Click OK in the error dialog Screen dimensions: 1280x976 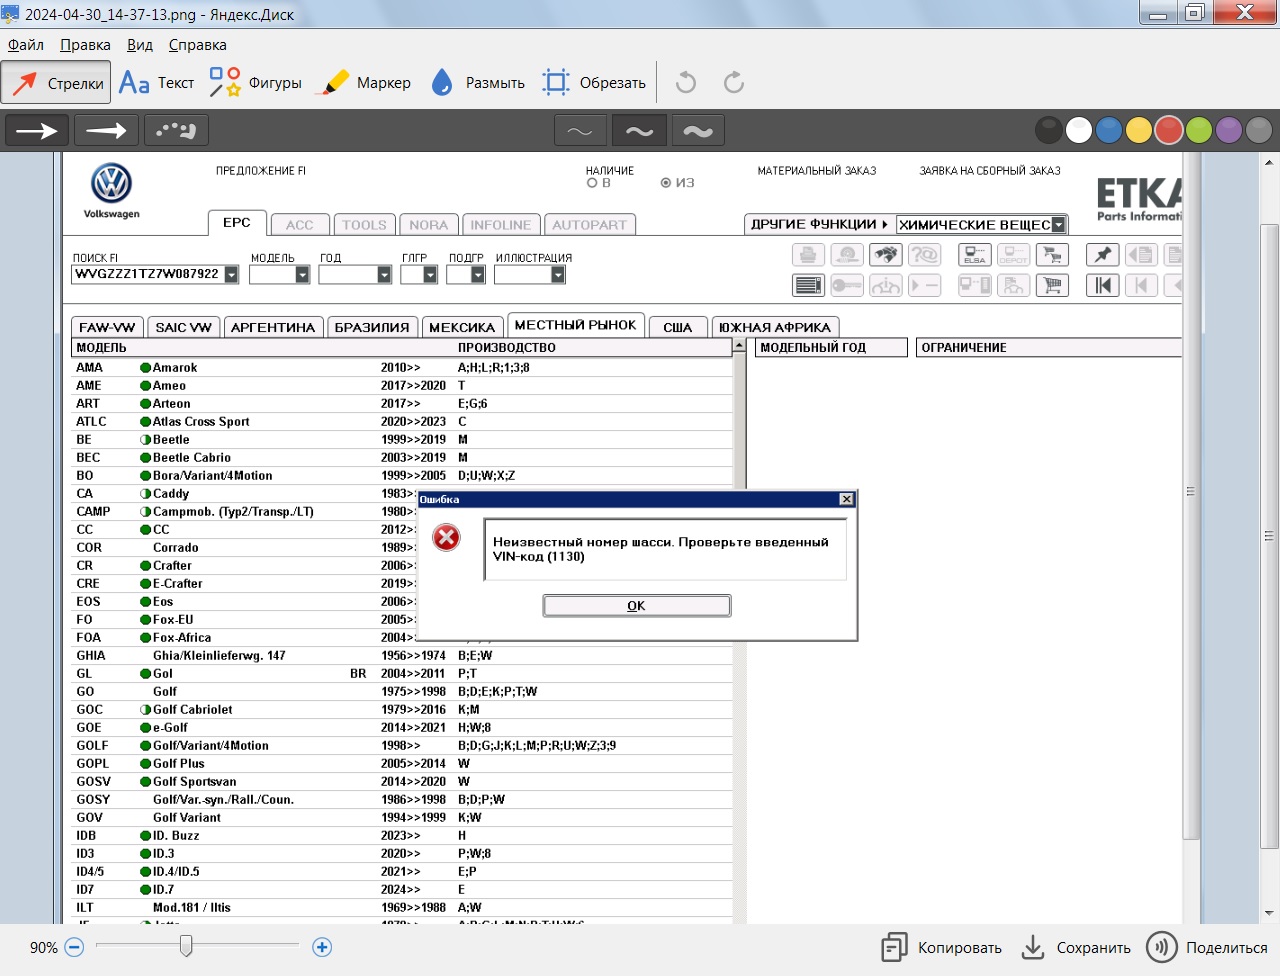point(637,606)
